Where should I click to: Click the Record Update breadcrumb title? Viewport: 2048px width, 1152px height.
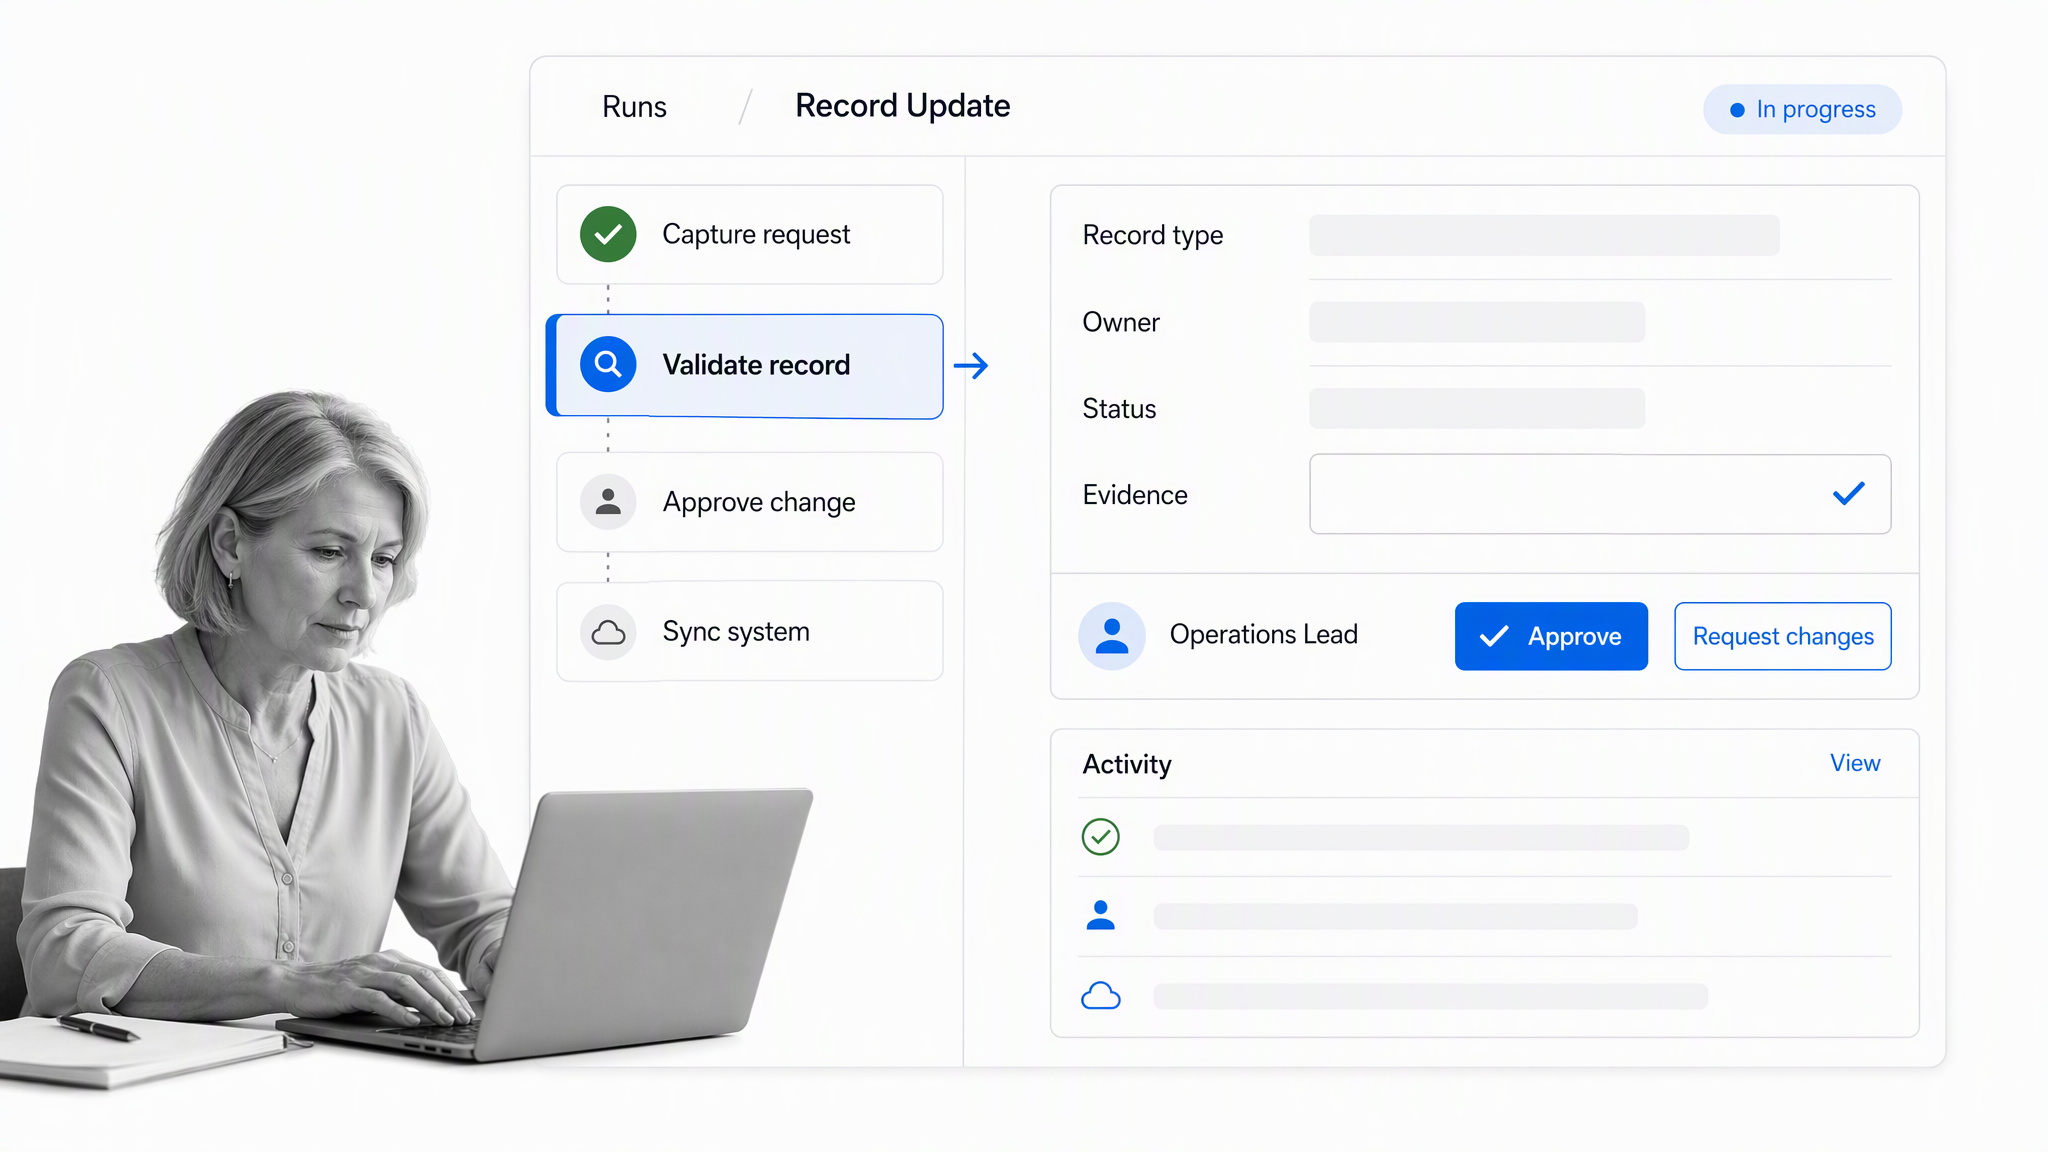click(x=902, y=106)
